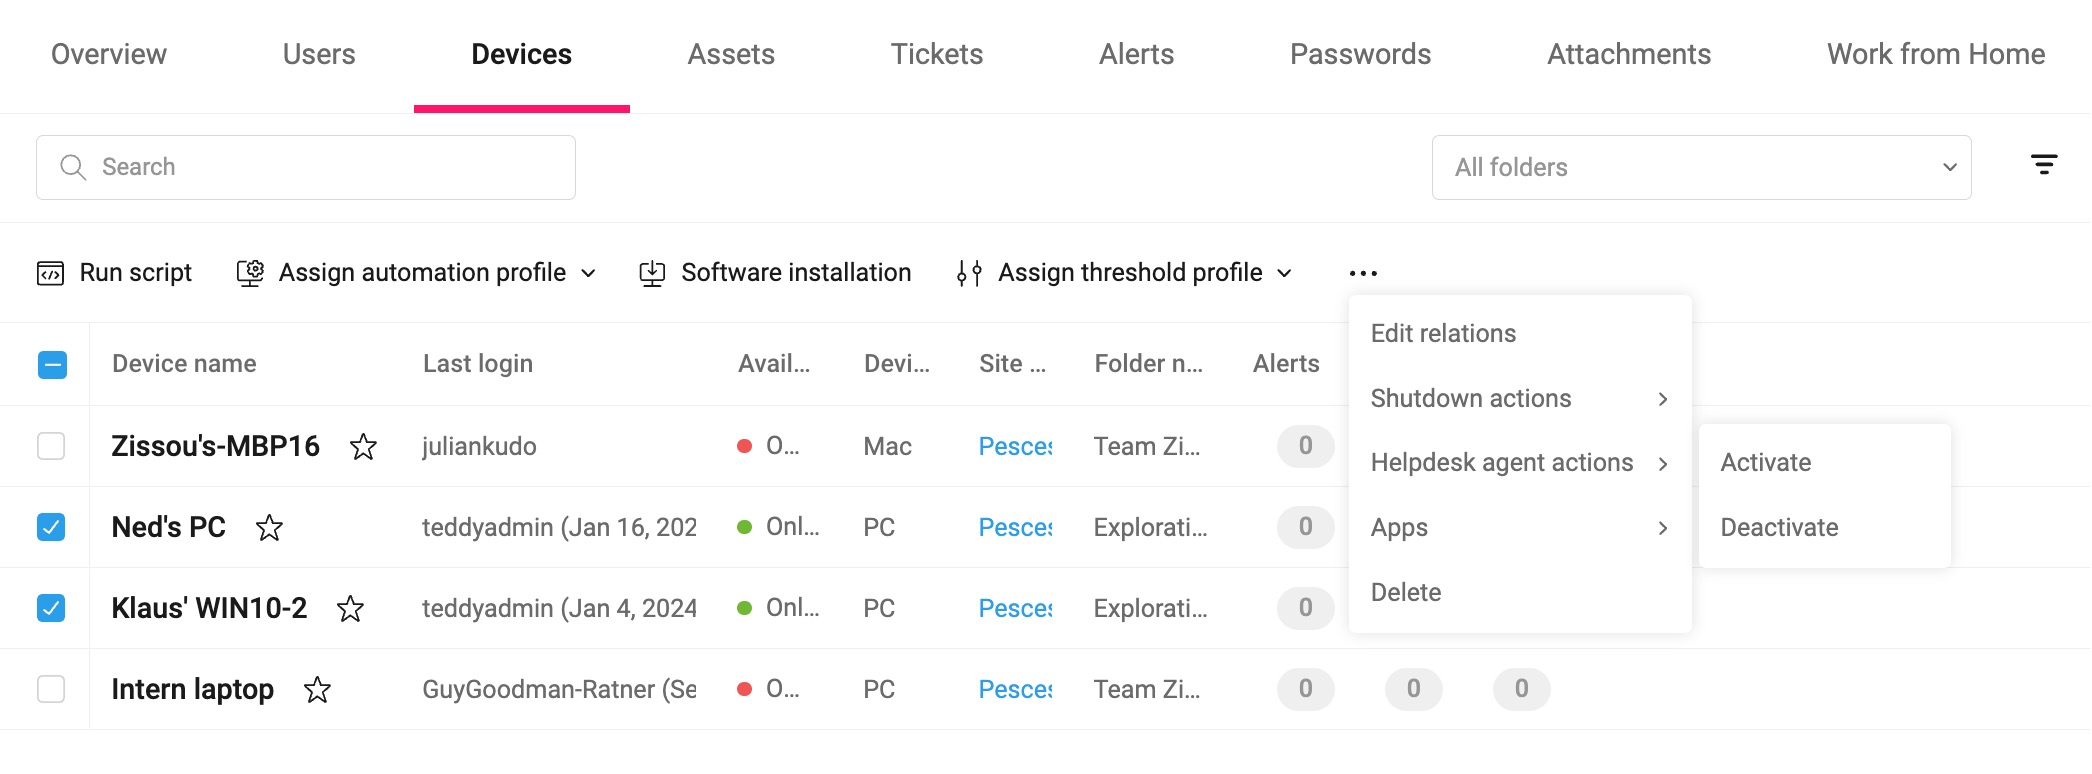Click the last zero badge in Intern laptop row
2092x774 pixels.
pos(1521,689)
